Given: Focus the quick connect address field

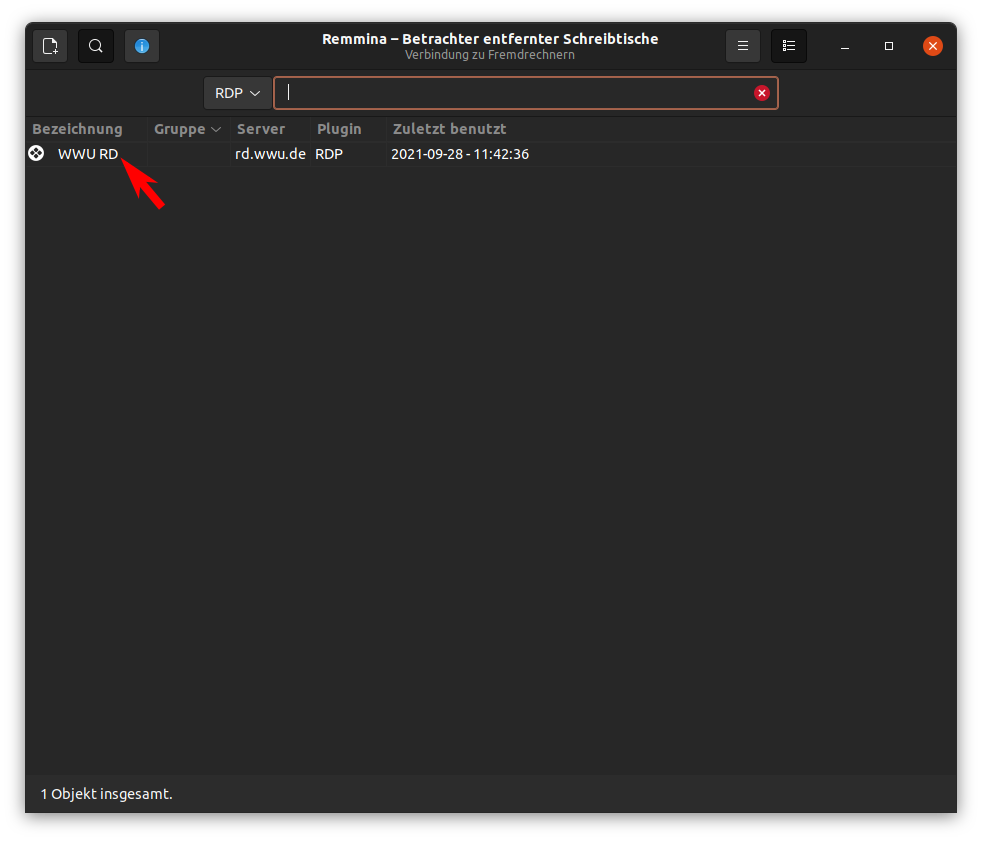Looking at the screenshot, I should point(515,93).
